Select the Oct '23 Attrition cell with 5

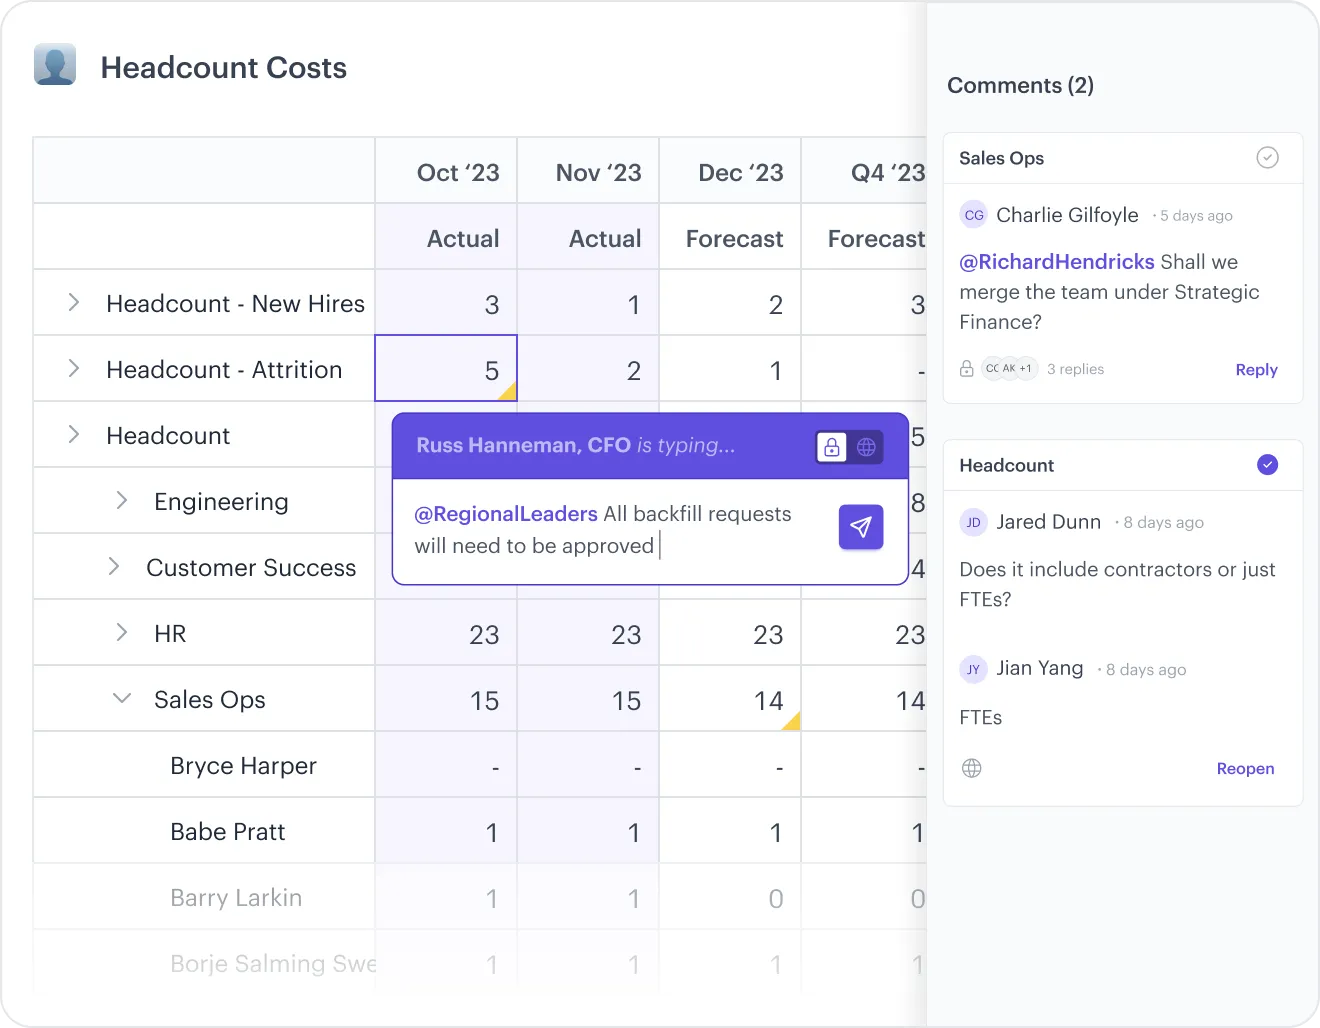446,368
